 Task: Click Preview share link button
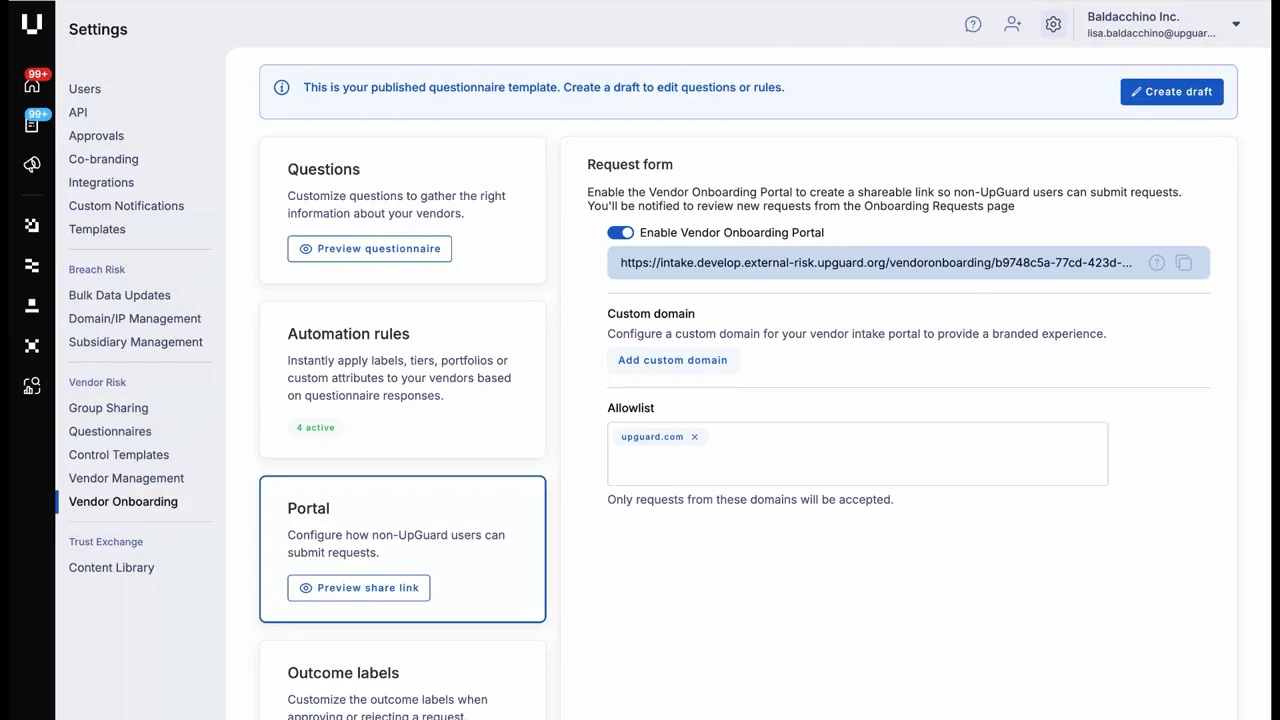[359, 588]
